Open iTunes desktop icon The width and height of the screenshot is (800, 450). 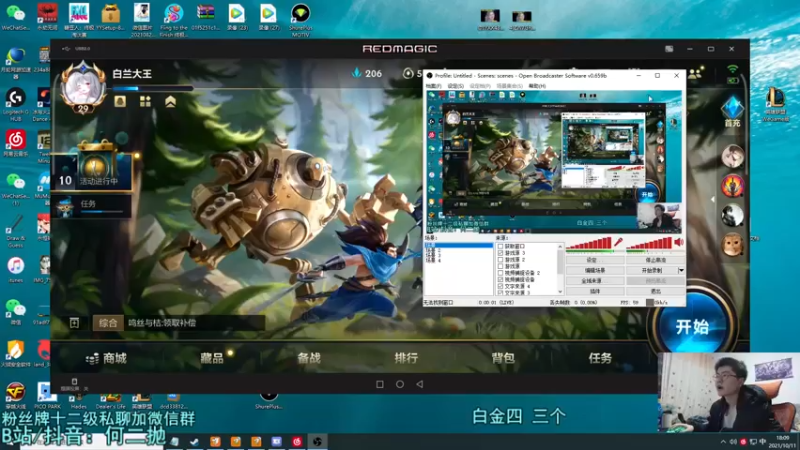[x=15, y=270]
